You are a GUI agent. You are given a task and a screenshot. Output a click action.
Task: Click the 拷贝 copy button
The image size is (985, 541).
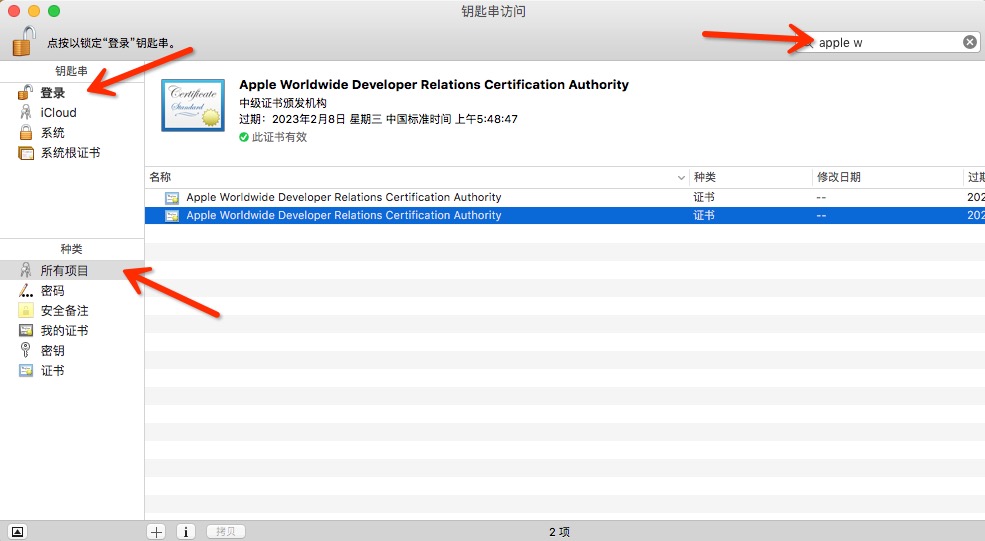[226, 532]
